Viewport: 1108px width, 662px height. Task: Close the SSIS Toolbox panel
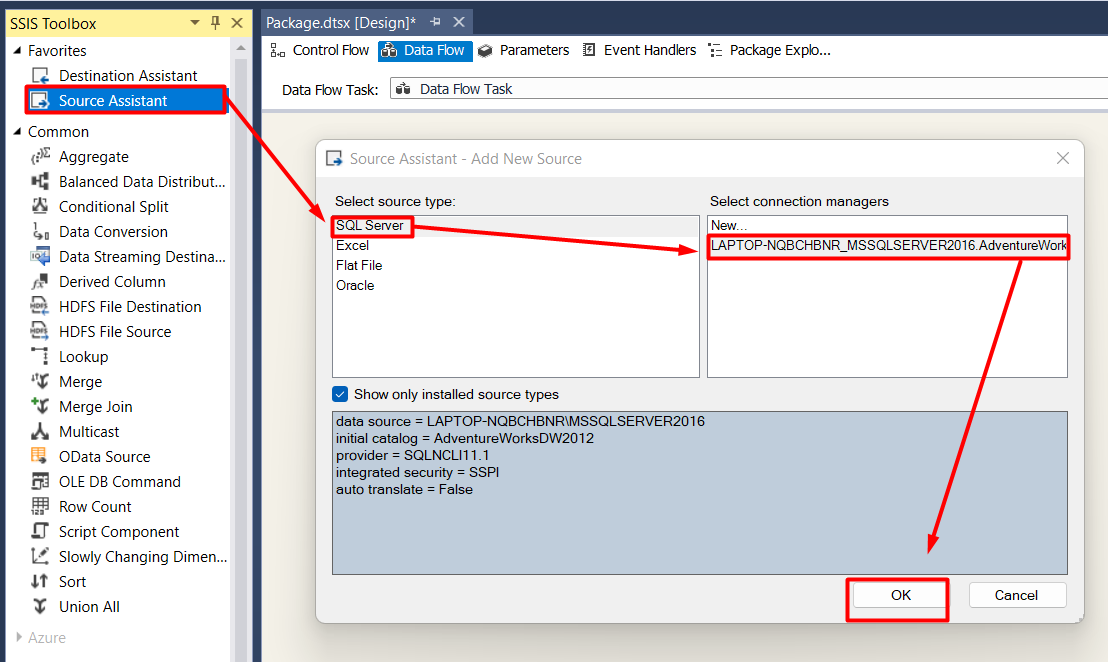click(x=237, y=23)
